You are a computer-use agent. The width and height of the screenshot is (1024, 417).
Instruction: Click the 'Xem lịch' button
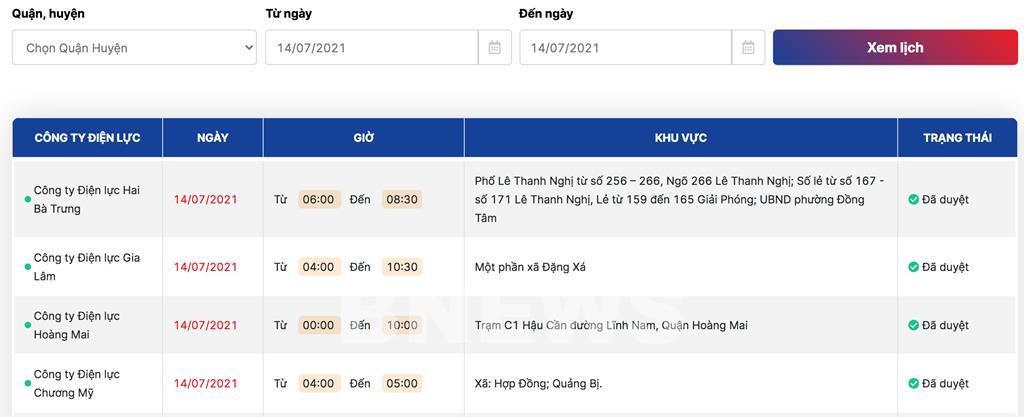894,48
